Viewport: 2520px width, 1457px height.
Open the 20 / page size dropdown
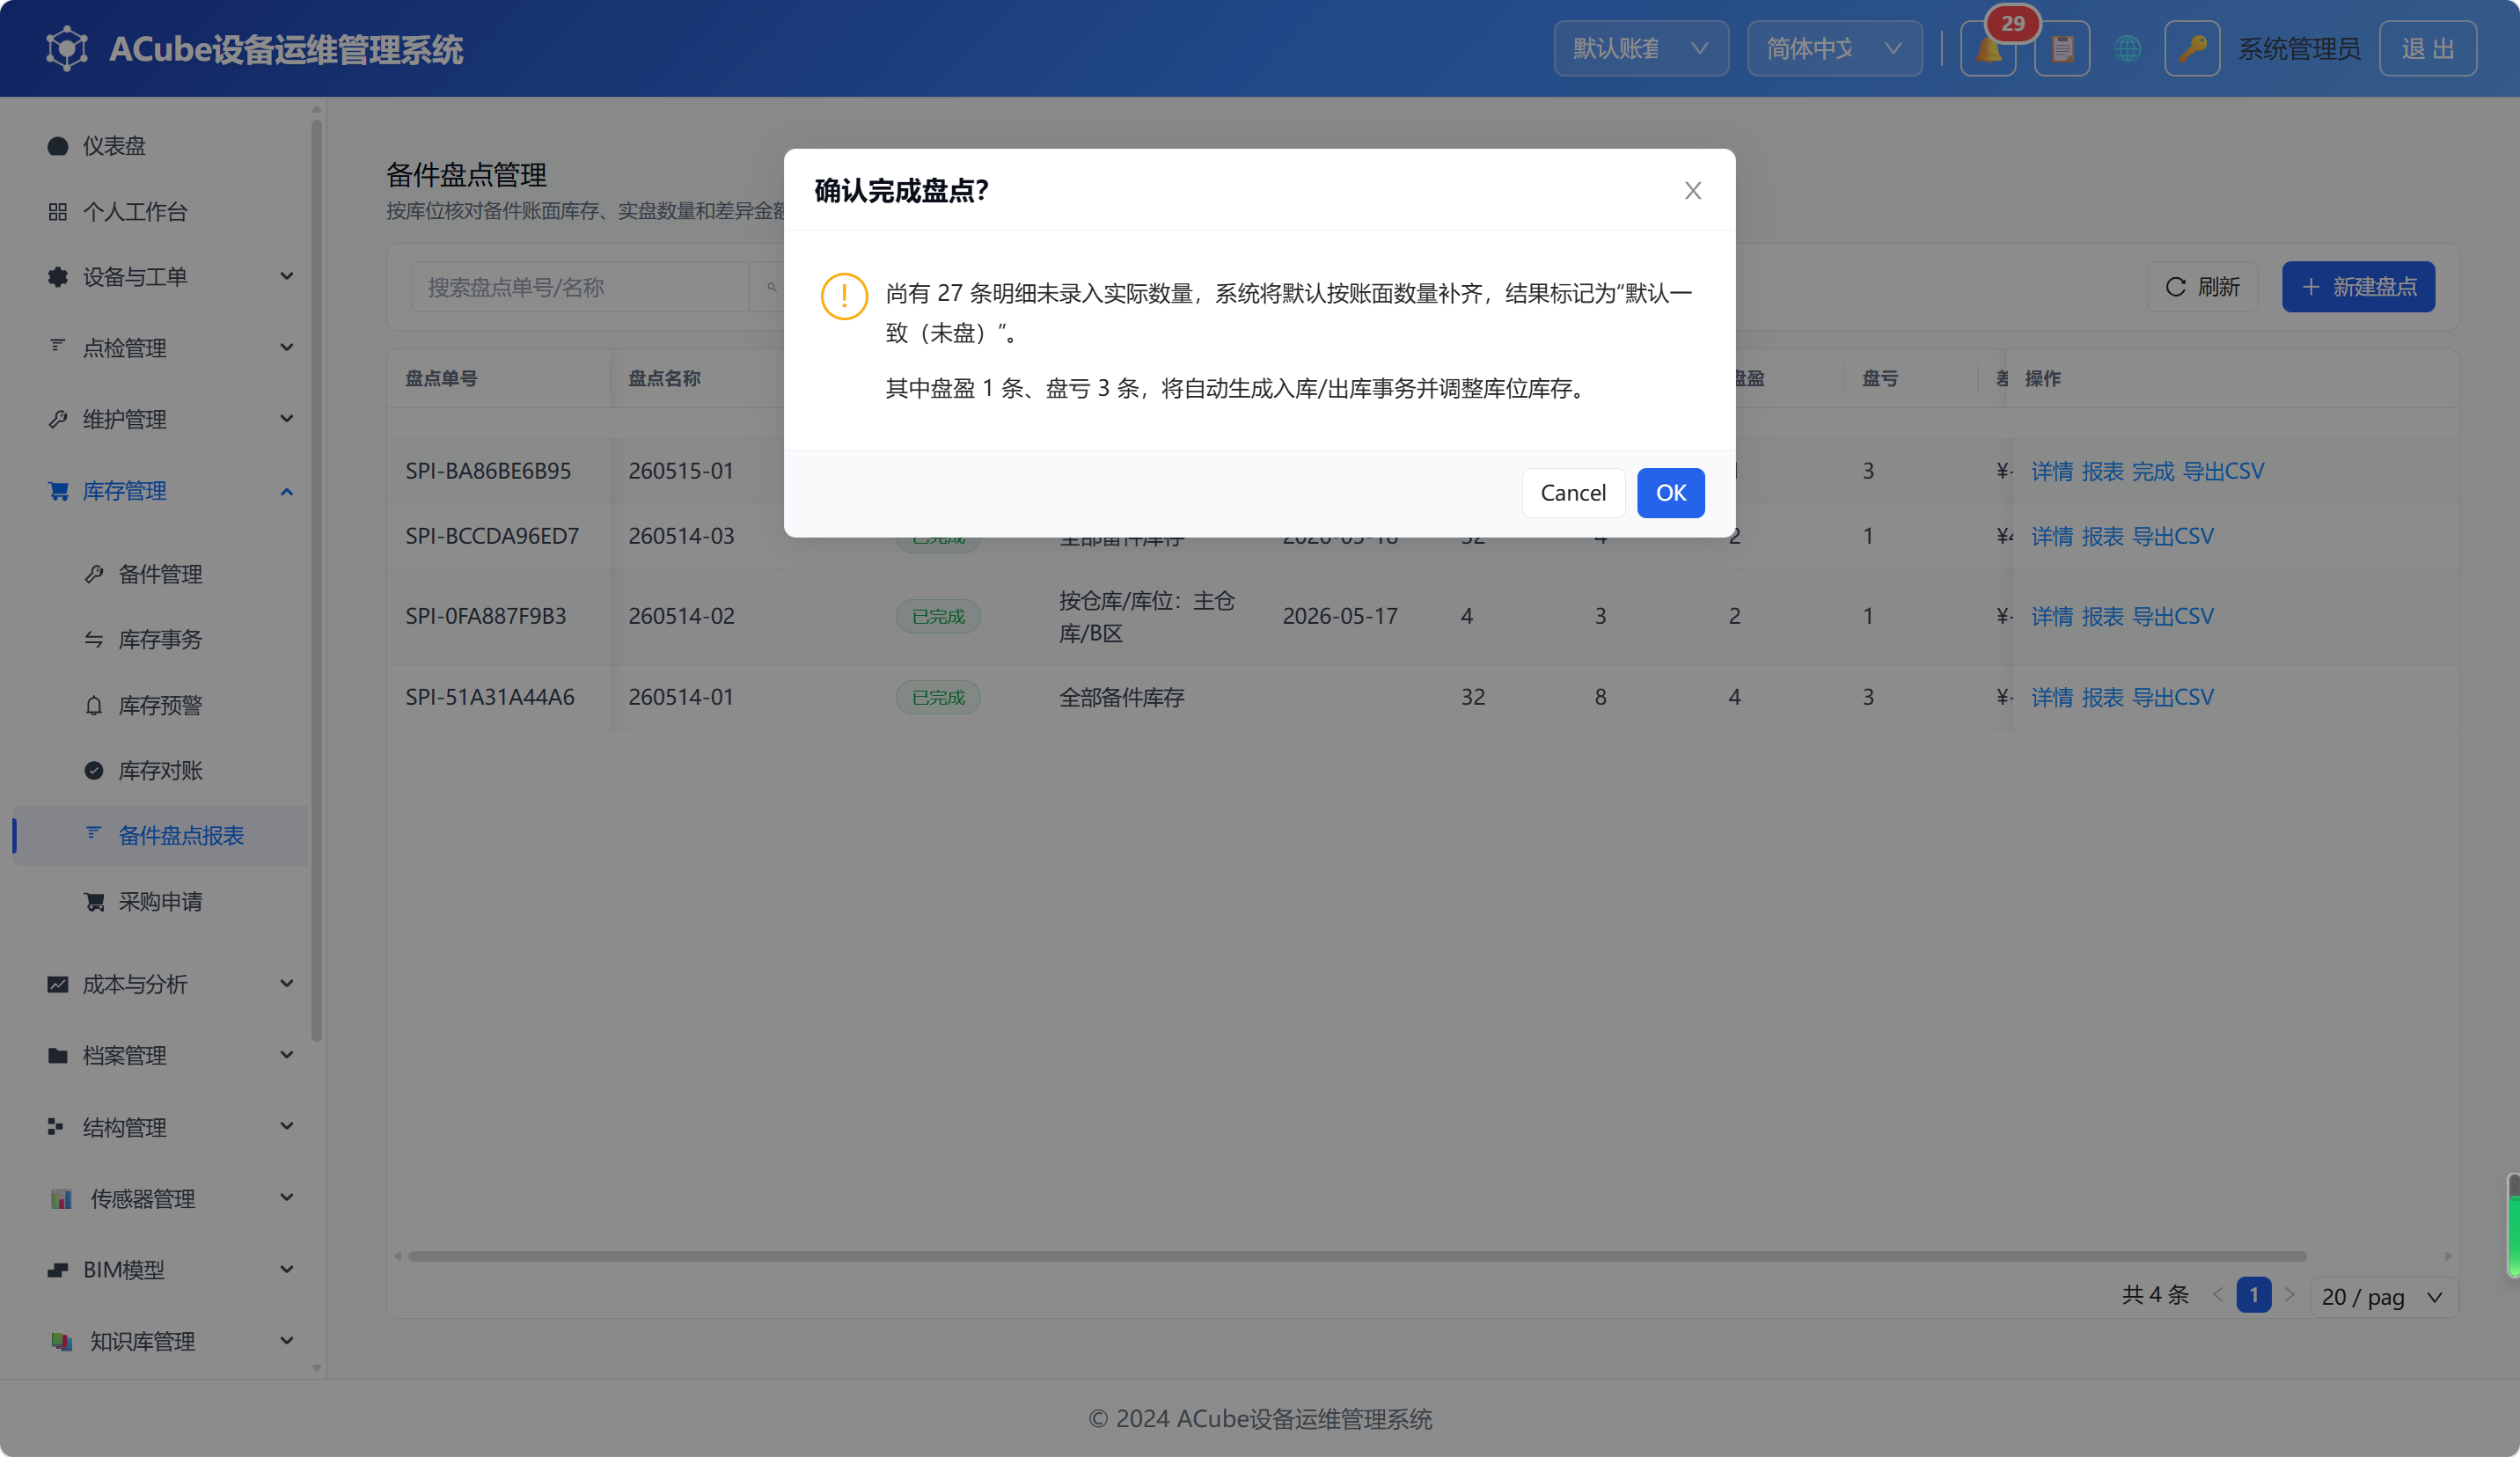[2383, 1297]
